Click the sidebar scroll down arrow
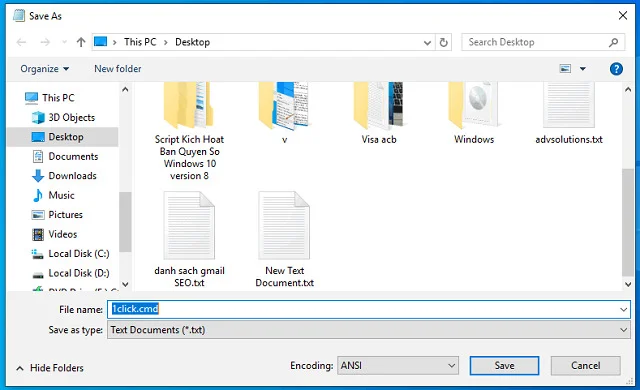 tap(125, 284)
